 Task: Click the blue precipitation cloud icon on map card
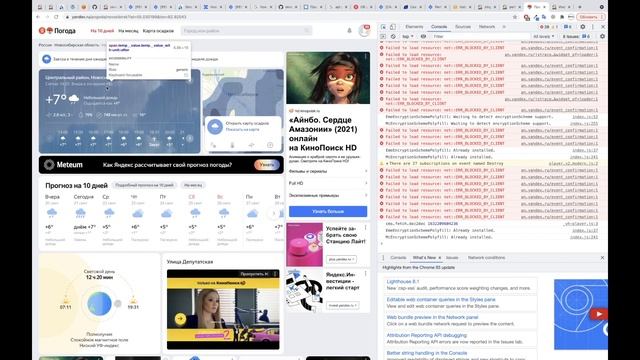coord(215,127)
